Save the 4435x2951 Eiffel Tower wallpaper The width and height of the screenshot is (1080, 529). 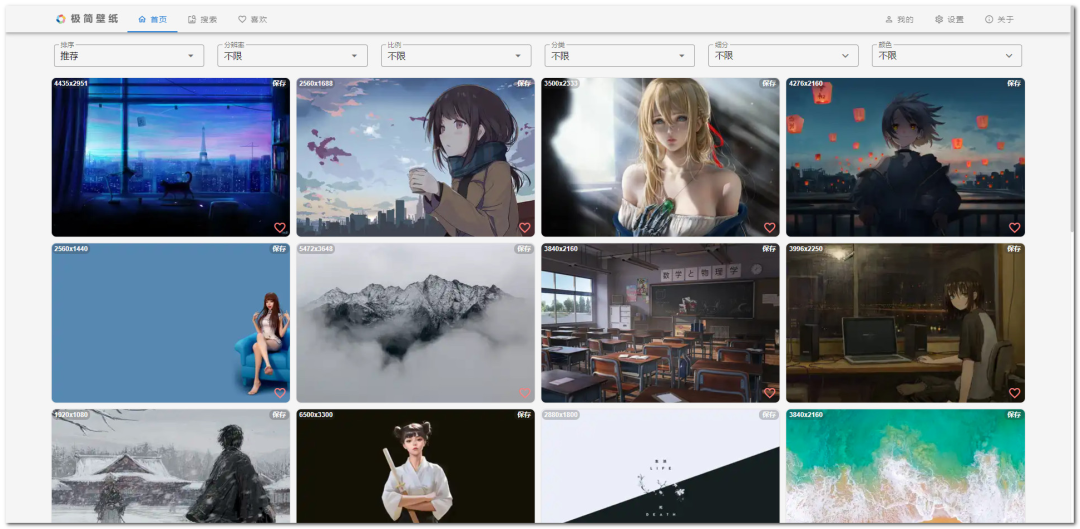[x=279, y=83]
